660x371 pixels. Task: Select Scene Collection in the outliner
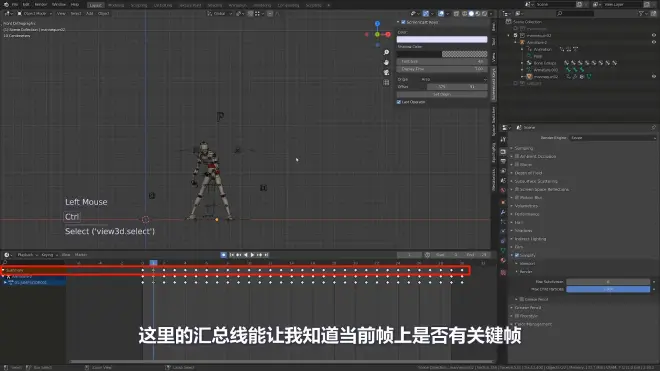pos(527,21)
